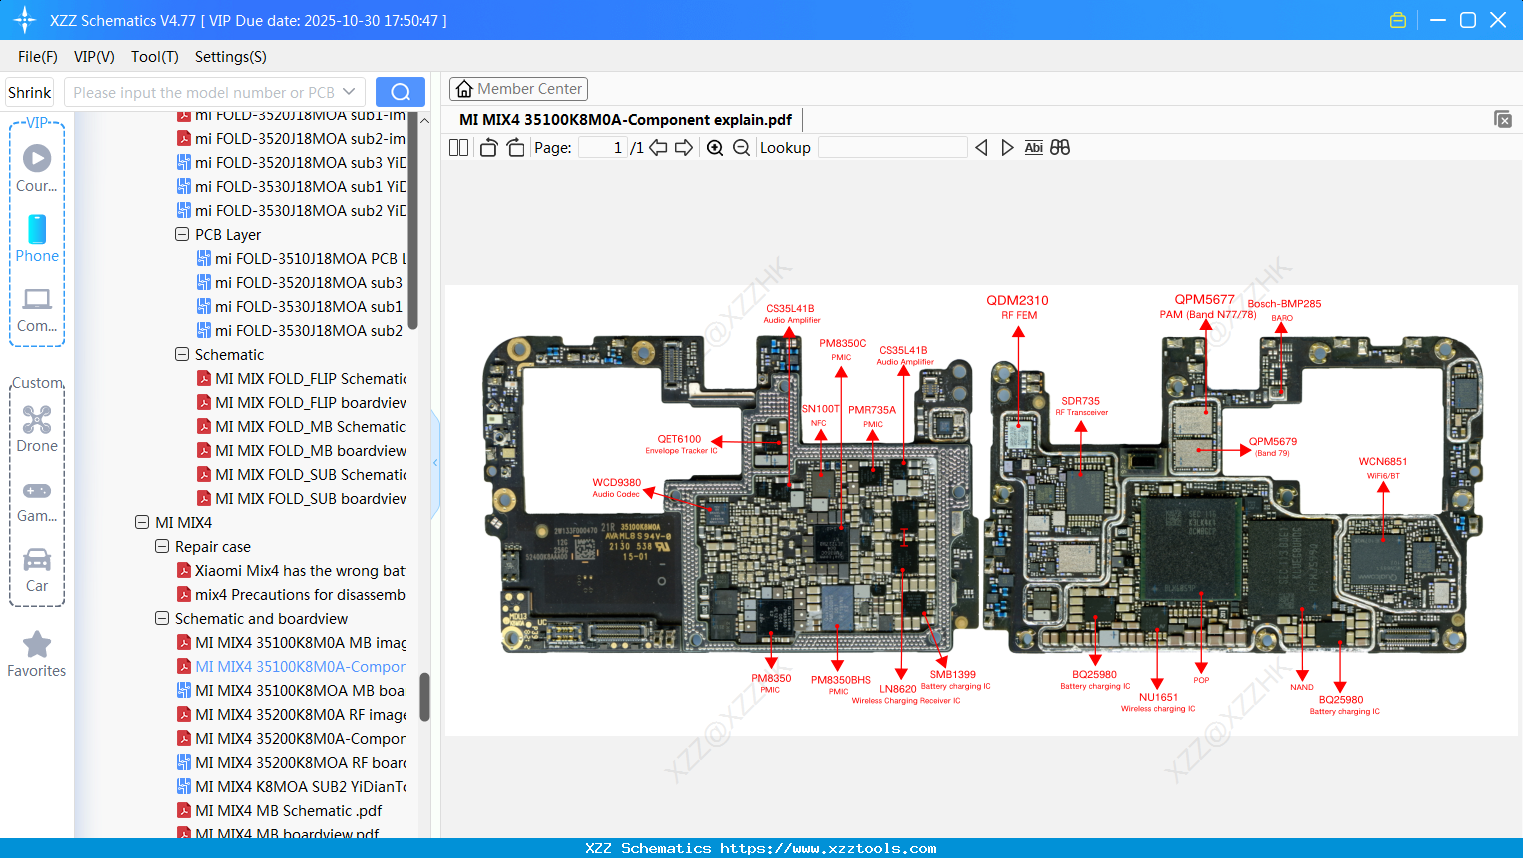Screen dimensions: 1523x858
Task: Open the Tool menu
Action: 154,57
